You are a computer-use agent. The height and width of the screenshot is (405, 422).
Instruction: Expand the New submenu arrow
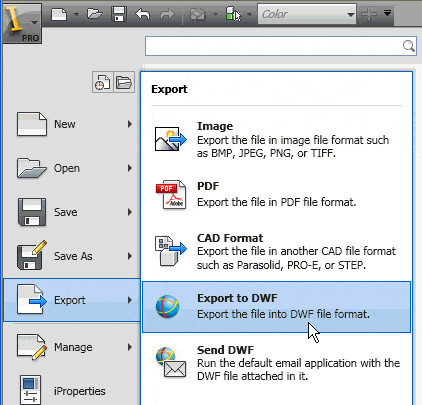pyautogui.click(x=130, y=124)
